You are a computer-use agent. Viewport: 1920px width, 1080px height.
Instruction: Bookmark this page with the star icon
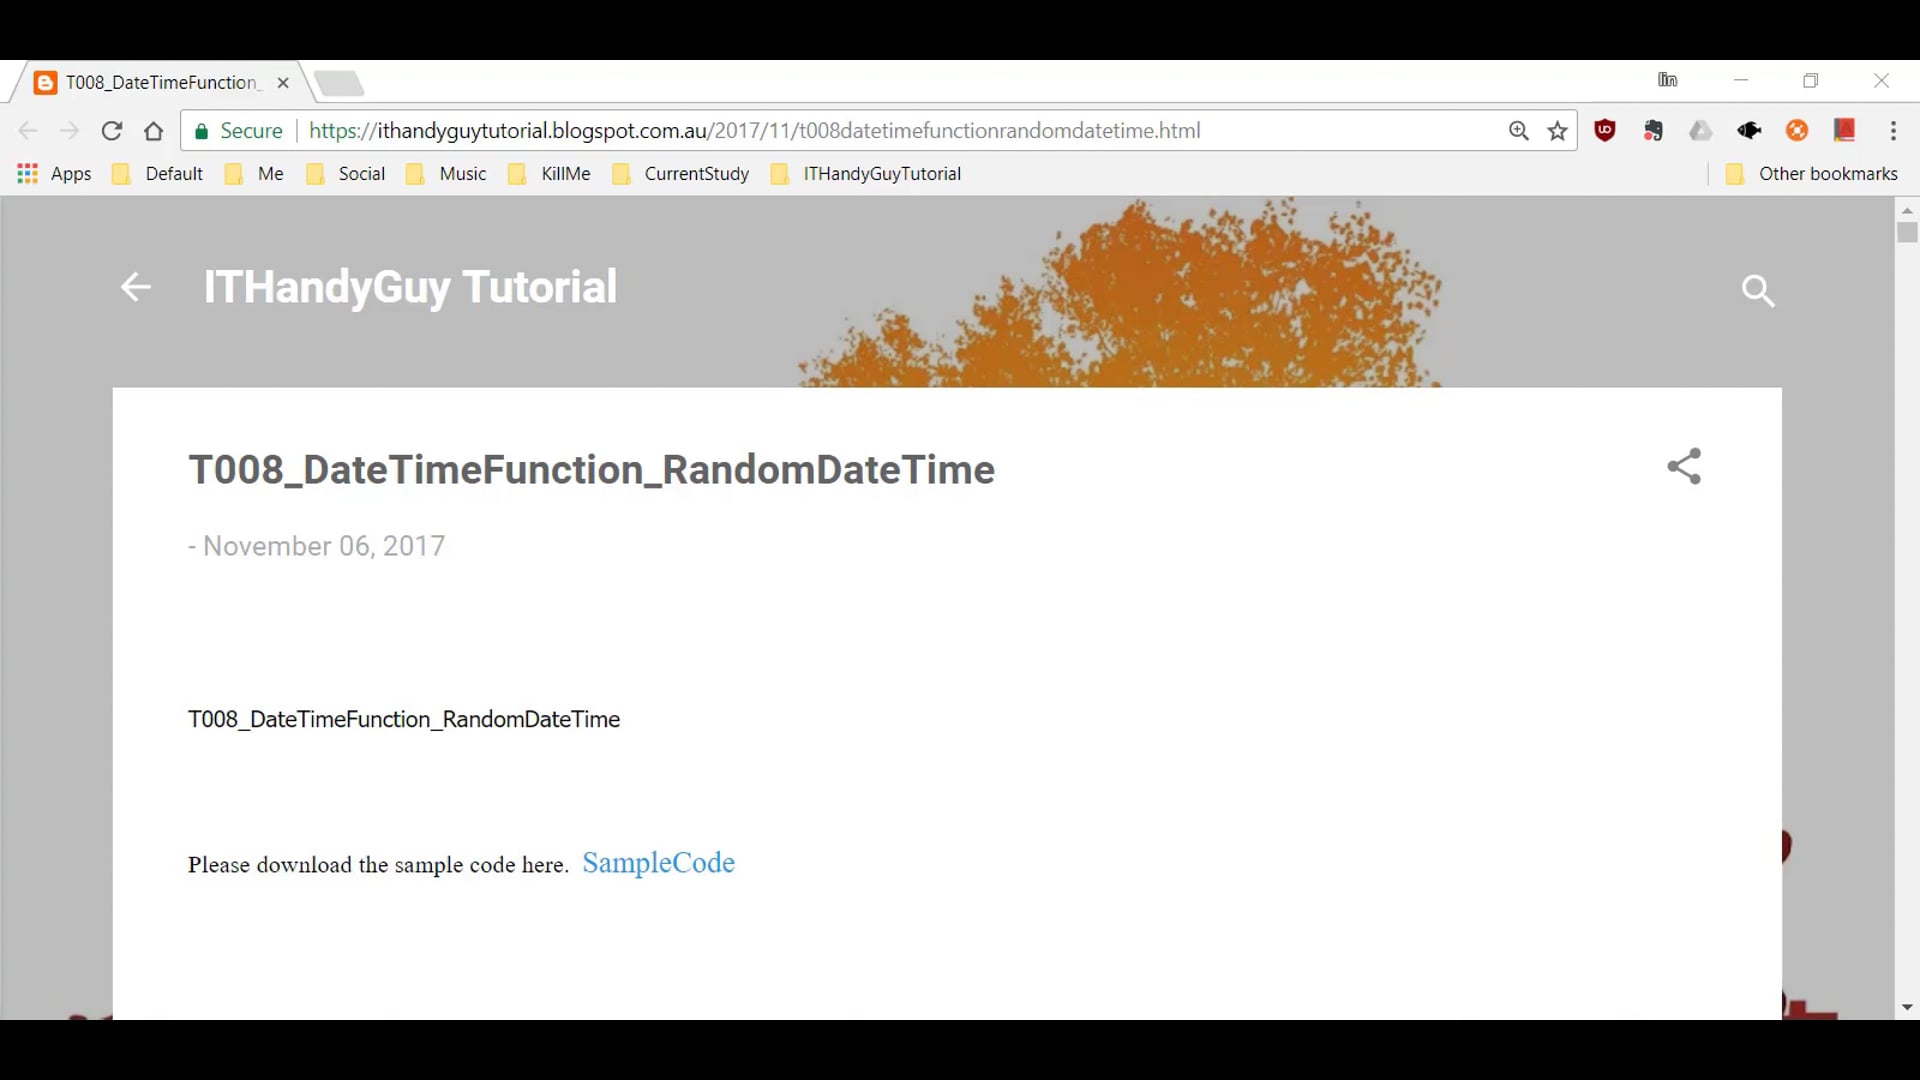(x=1557, y=130)
